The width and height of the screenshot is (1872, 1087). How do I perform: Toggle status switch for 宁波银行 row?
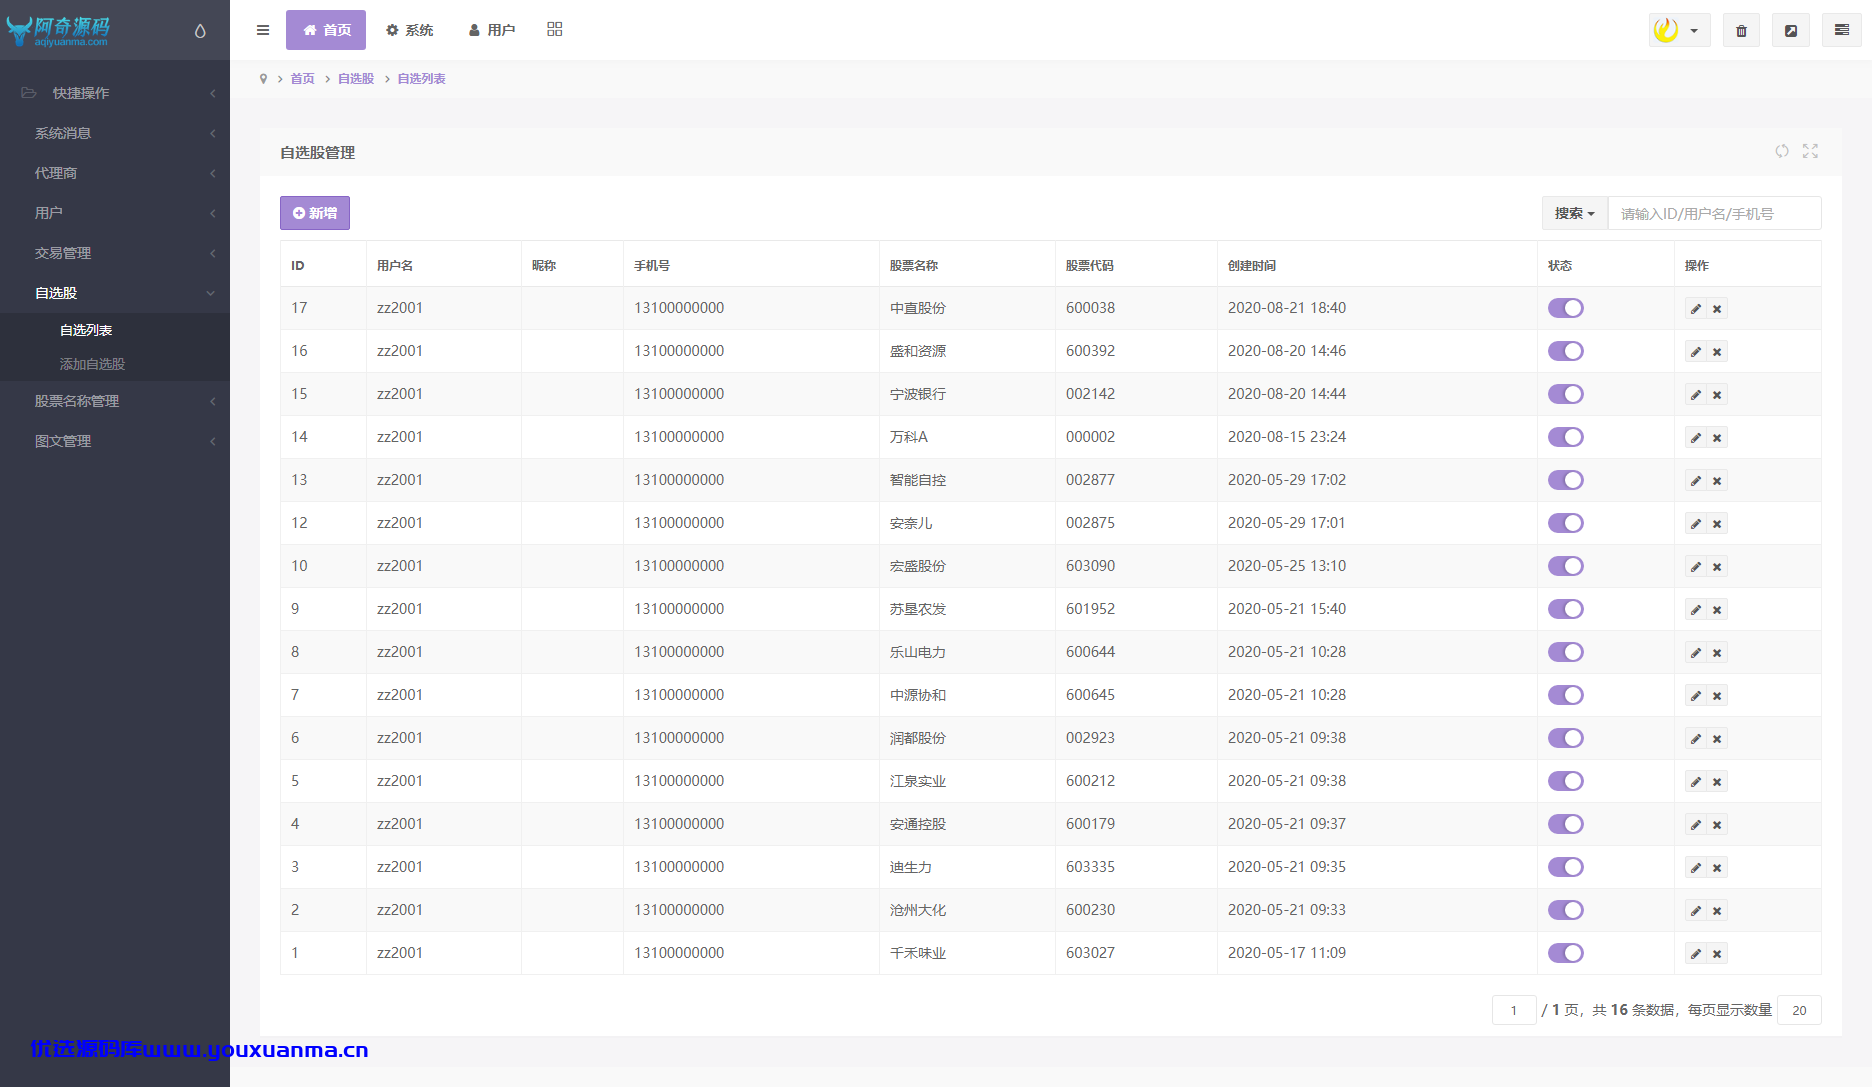[x=1566, y=394]
